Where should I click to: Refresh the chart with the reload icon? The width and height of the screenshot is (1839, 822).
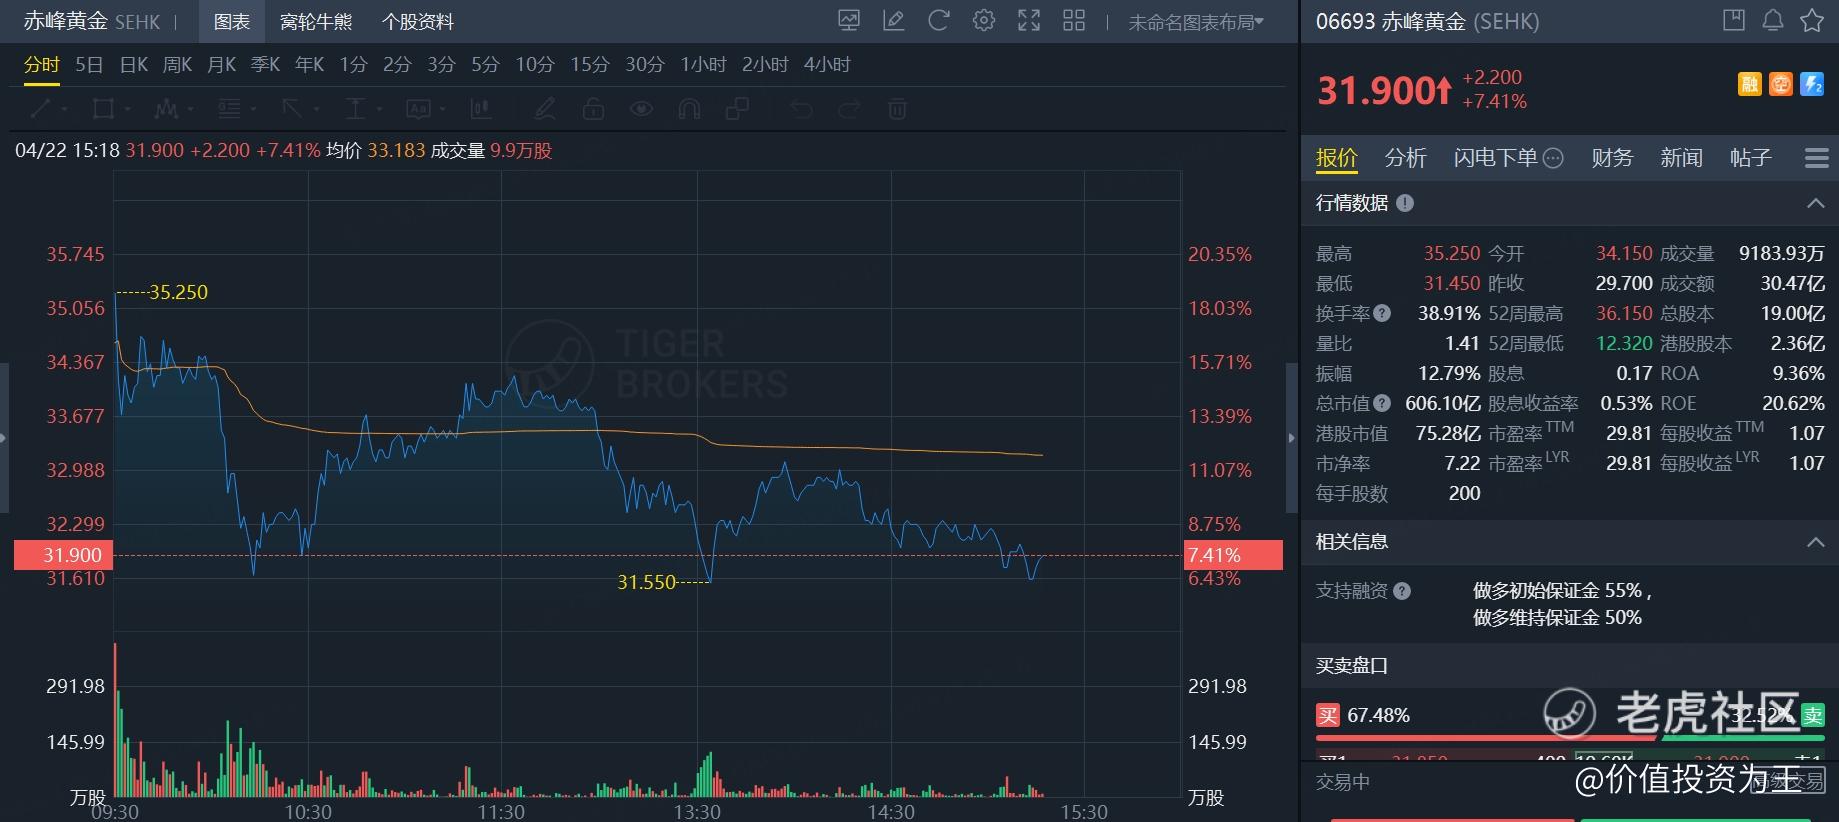(938, 20)
